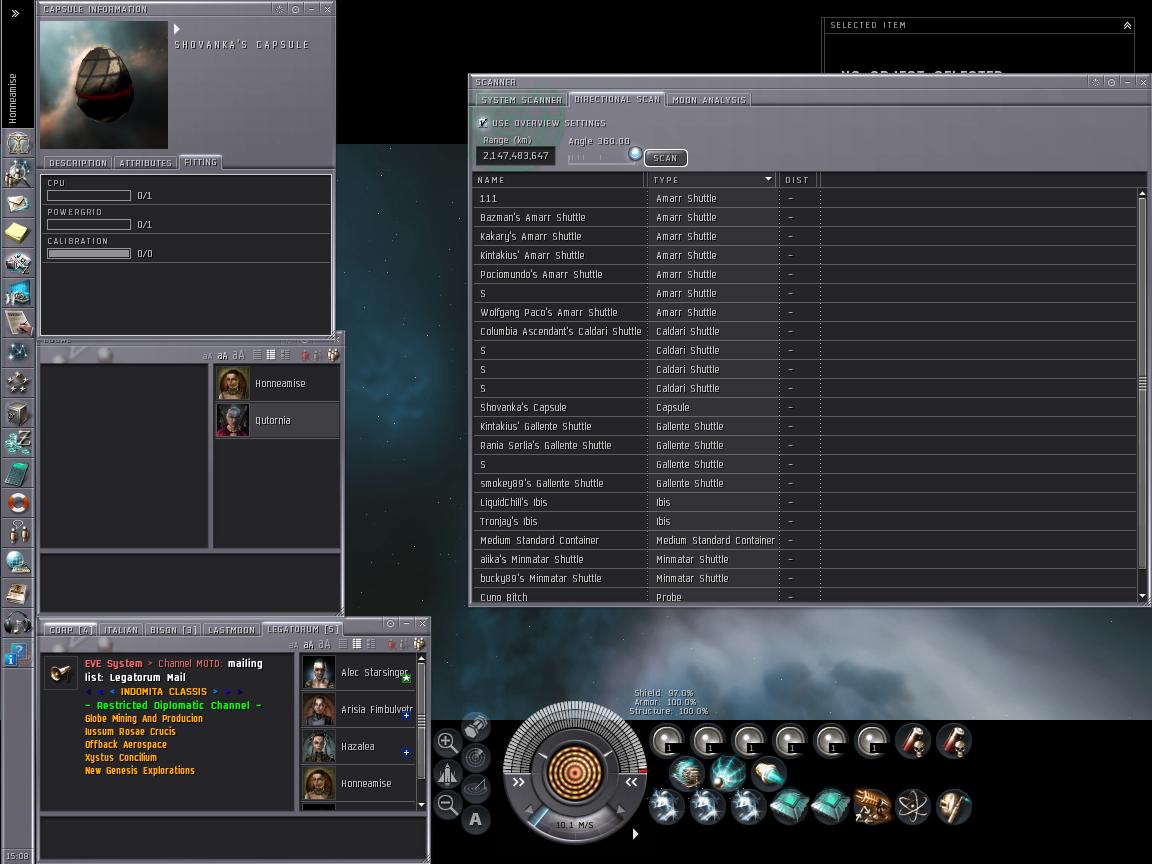Click the Scan button
Image resolution: width=1152 pixels, height=864 pixels.
click(666, 158)
